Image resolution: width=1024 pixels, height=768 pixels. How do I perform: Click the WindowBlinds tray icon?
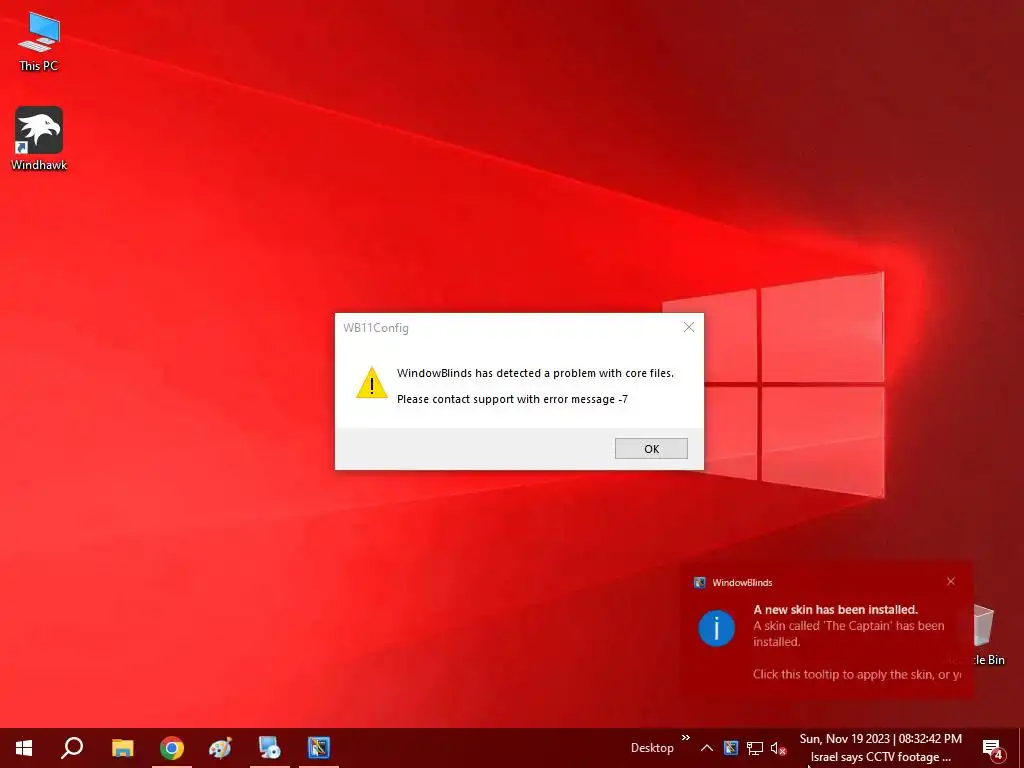pyautogui.click(x=731, y=748)
